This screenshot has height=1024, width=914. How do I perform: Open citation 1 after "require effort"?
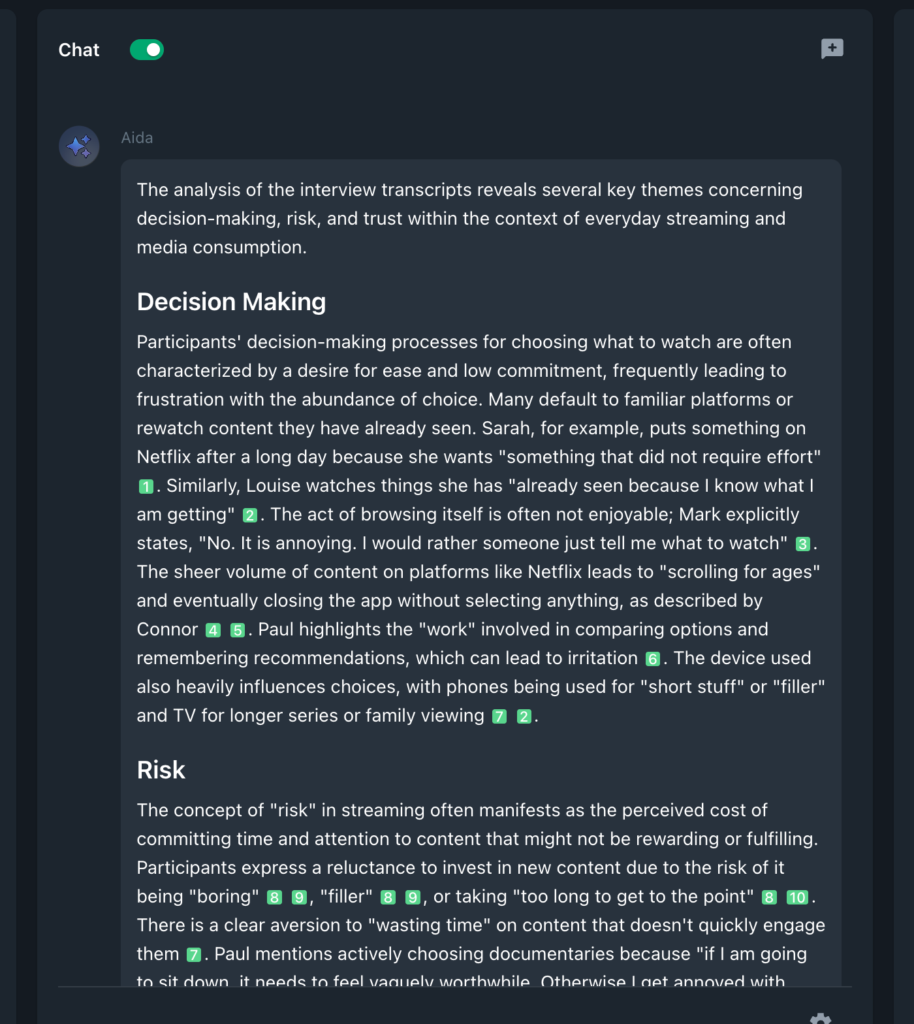pos(146,487)
